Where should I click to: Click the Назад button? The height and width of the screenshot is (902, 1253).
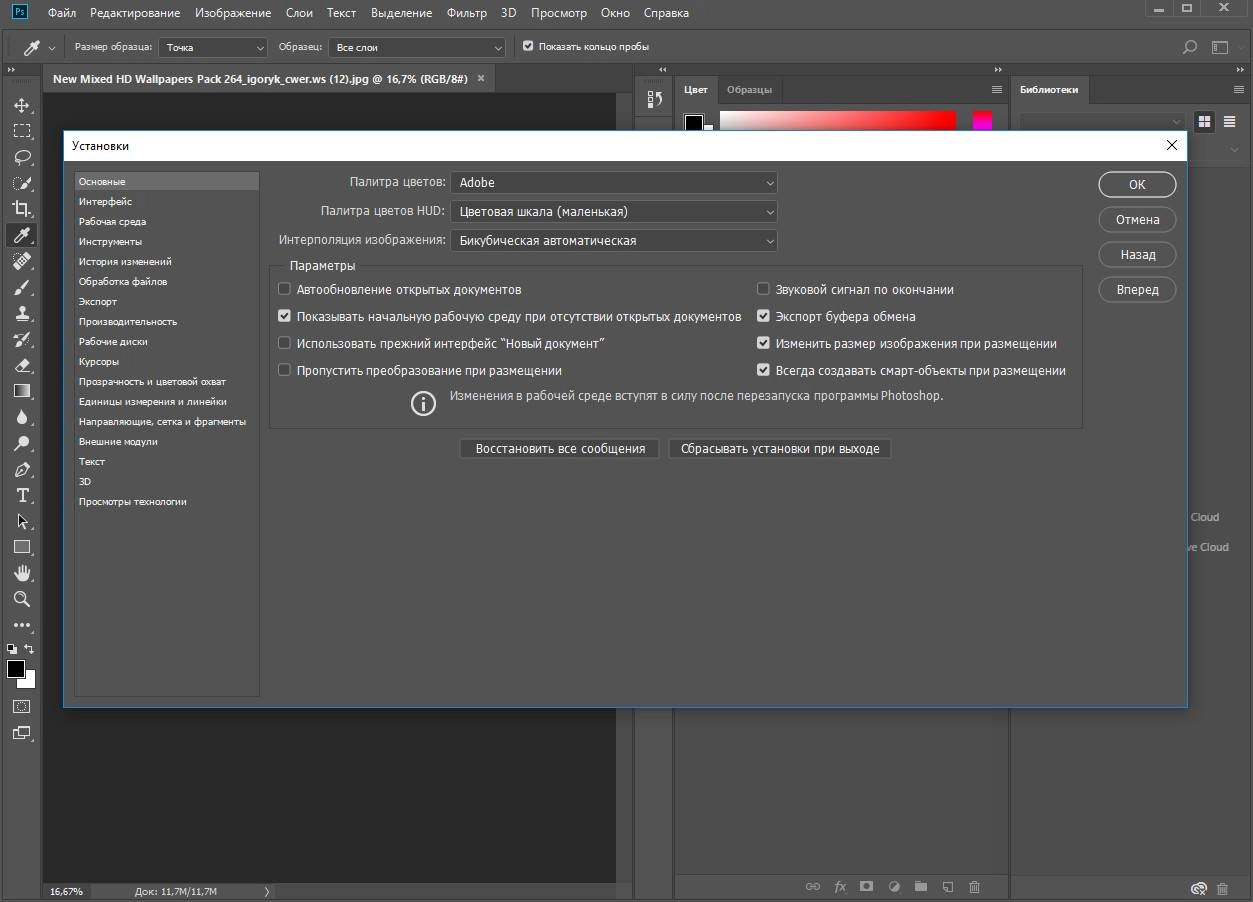point(1137,254)
